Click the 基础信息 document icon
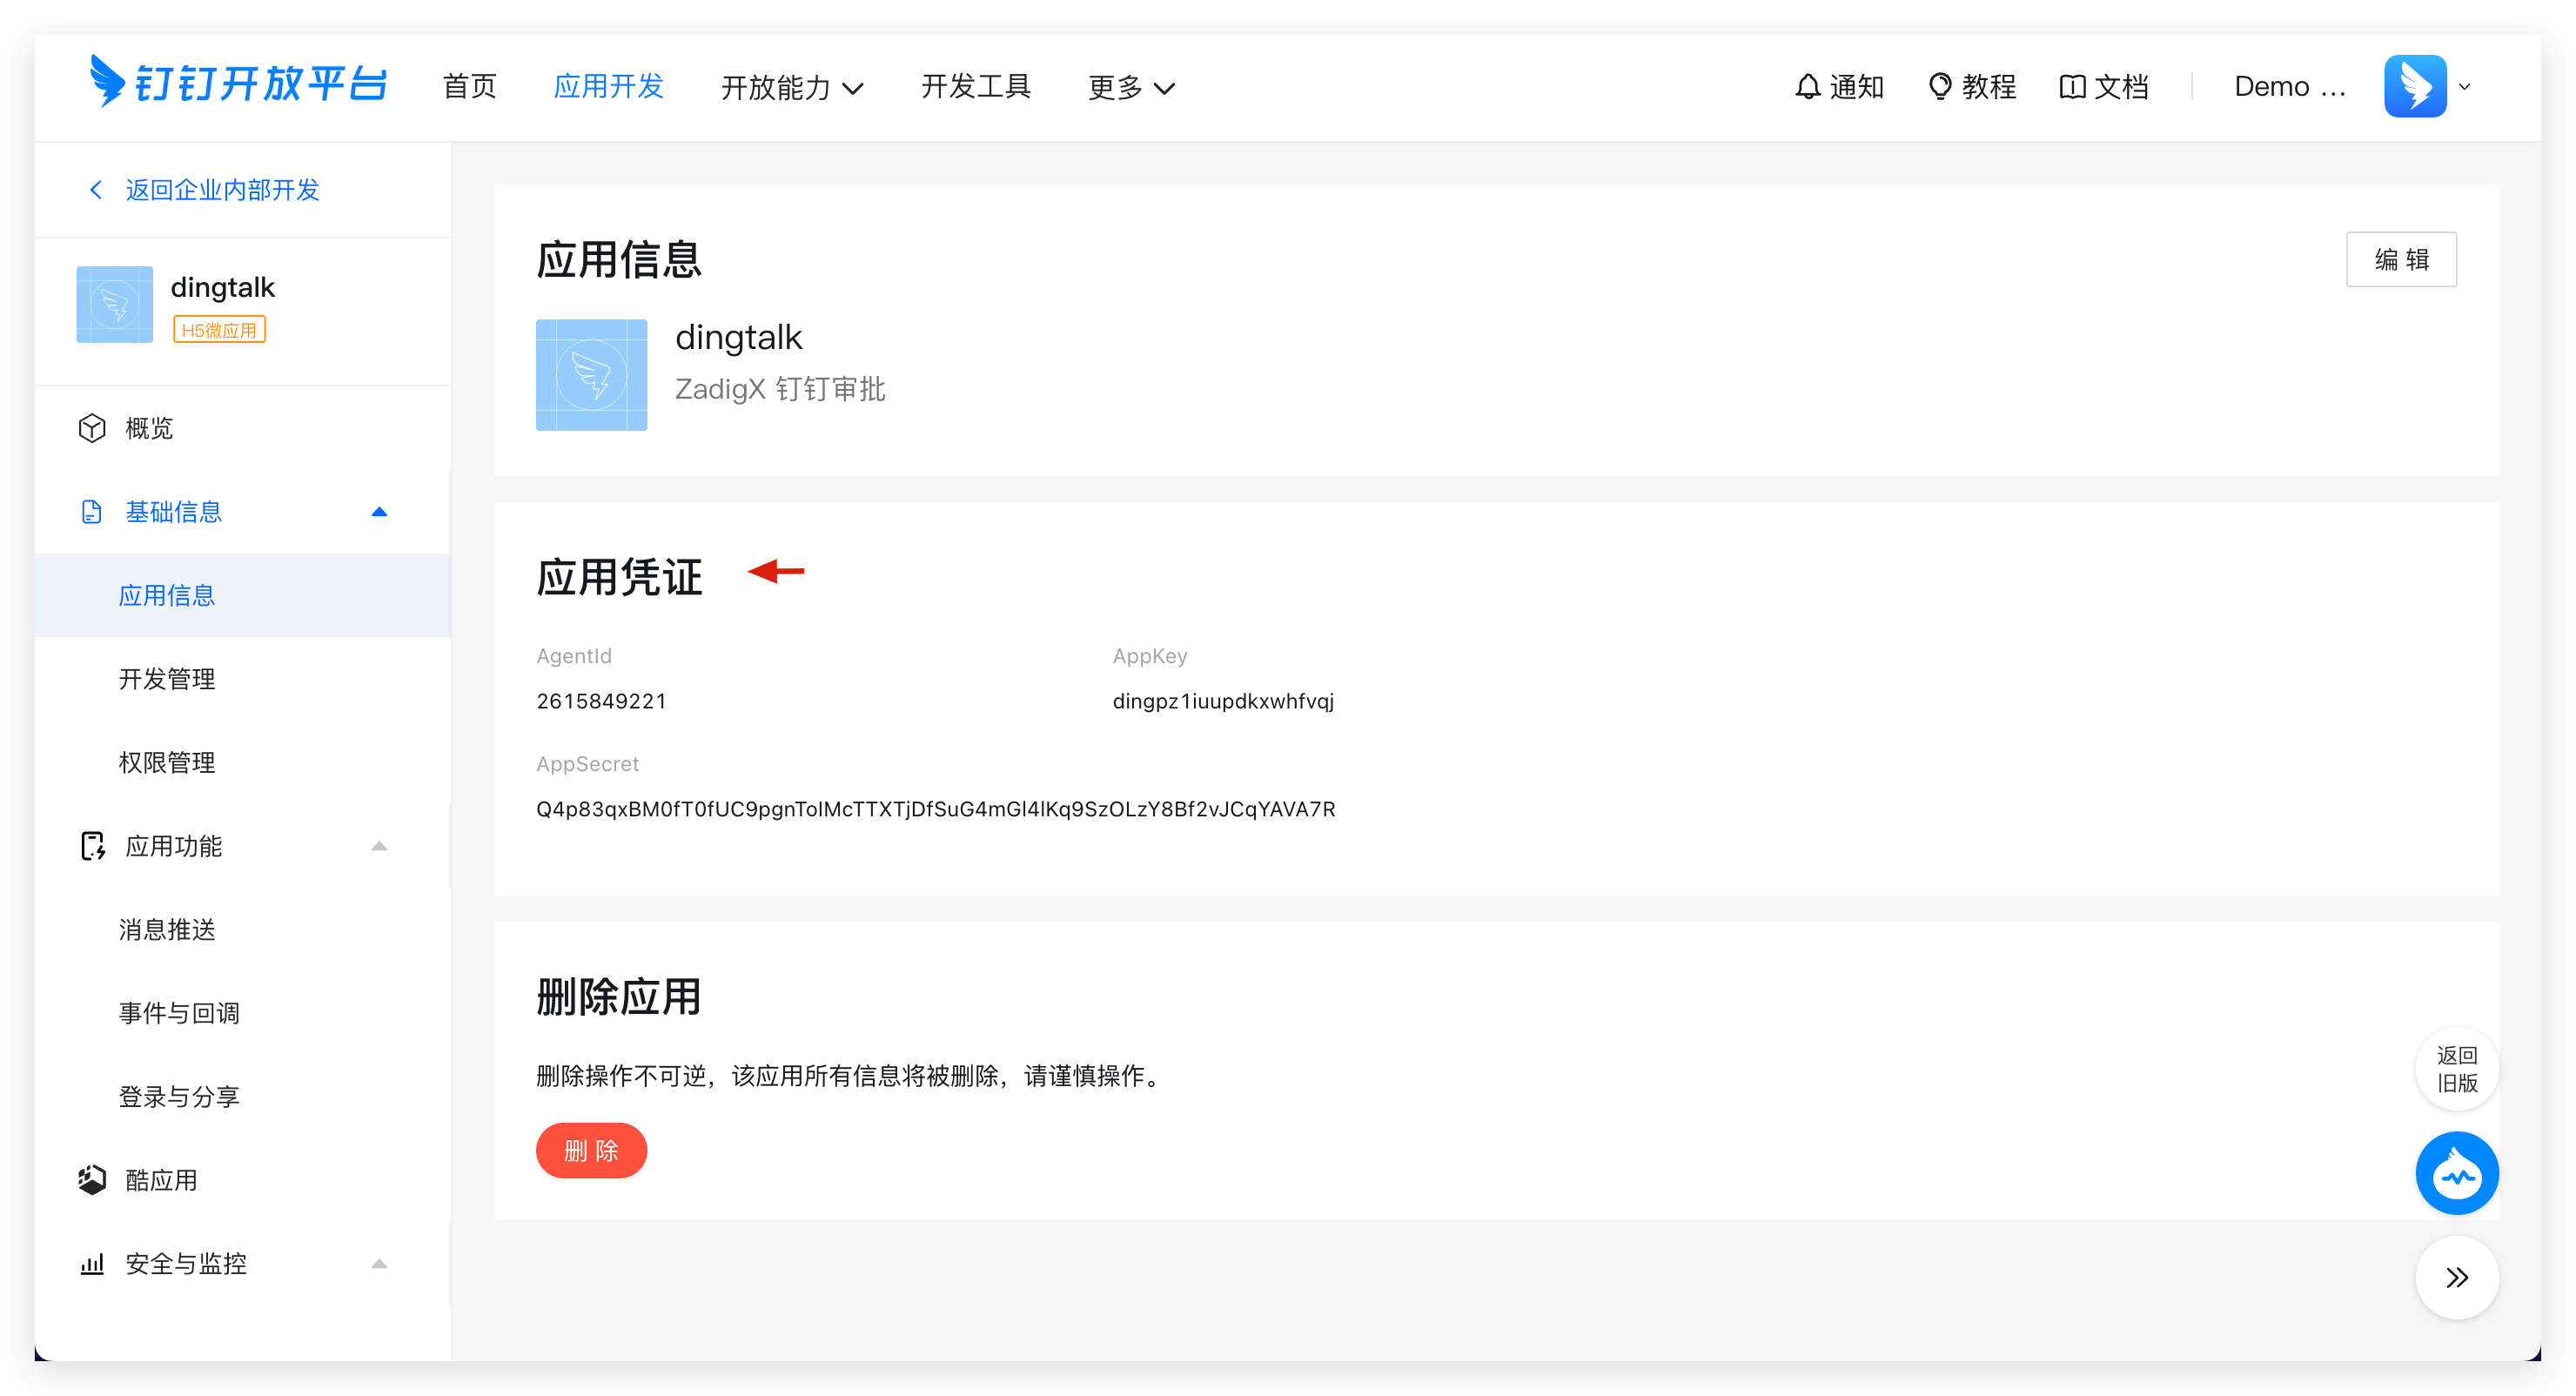2576x1396 pixels. point(92,511)
